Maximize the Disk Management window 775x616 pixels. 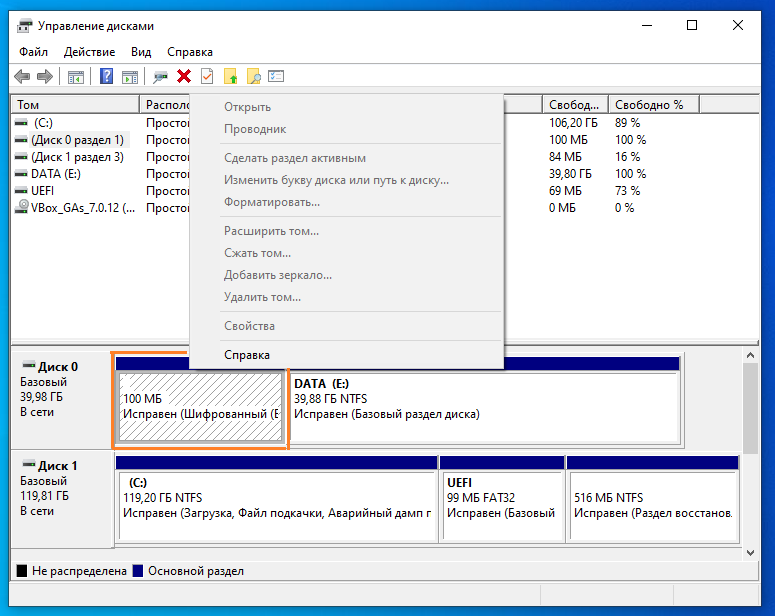pos(692,25)
